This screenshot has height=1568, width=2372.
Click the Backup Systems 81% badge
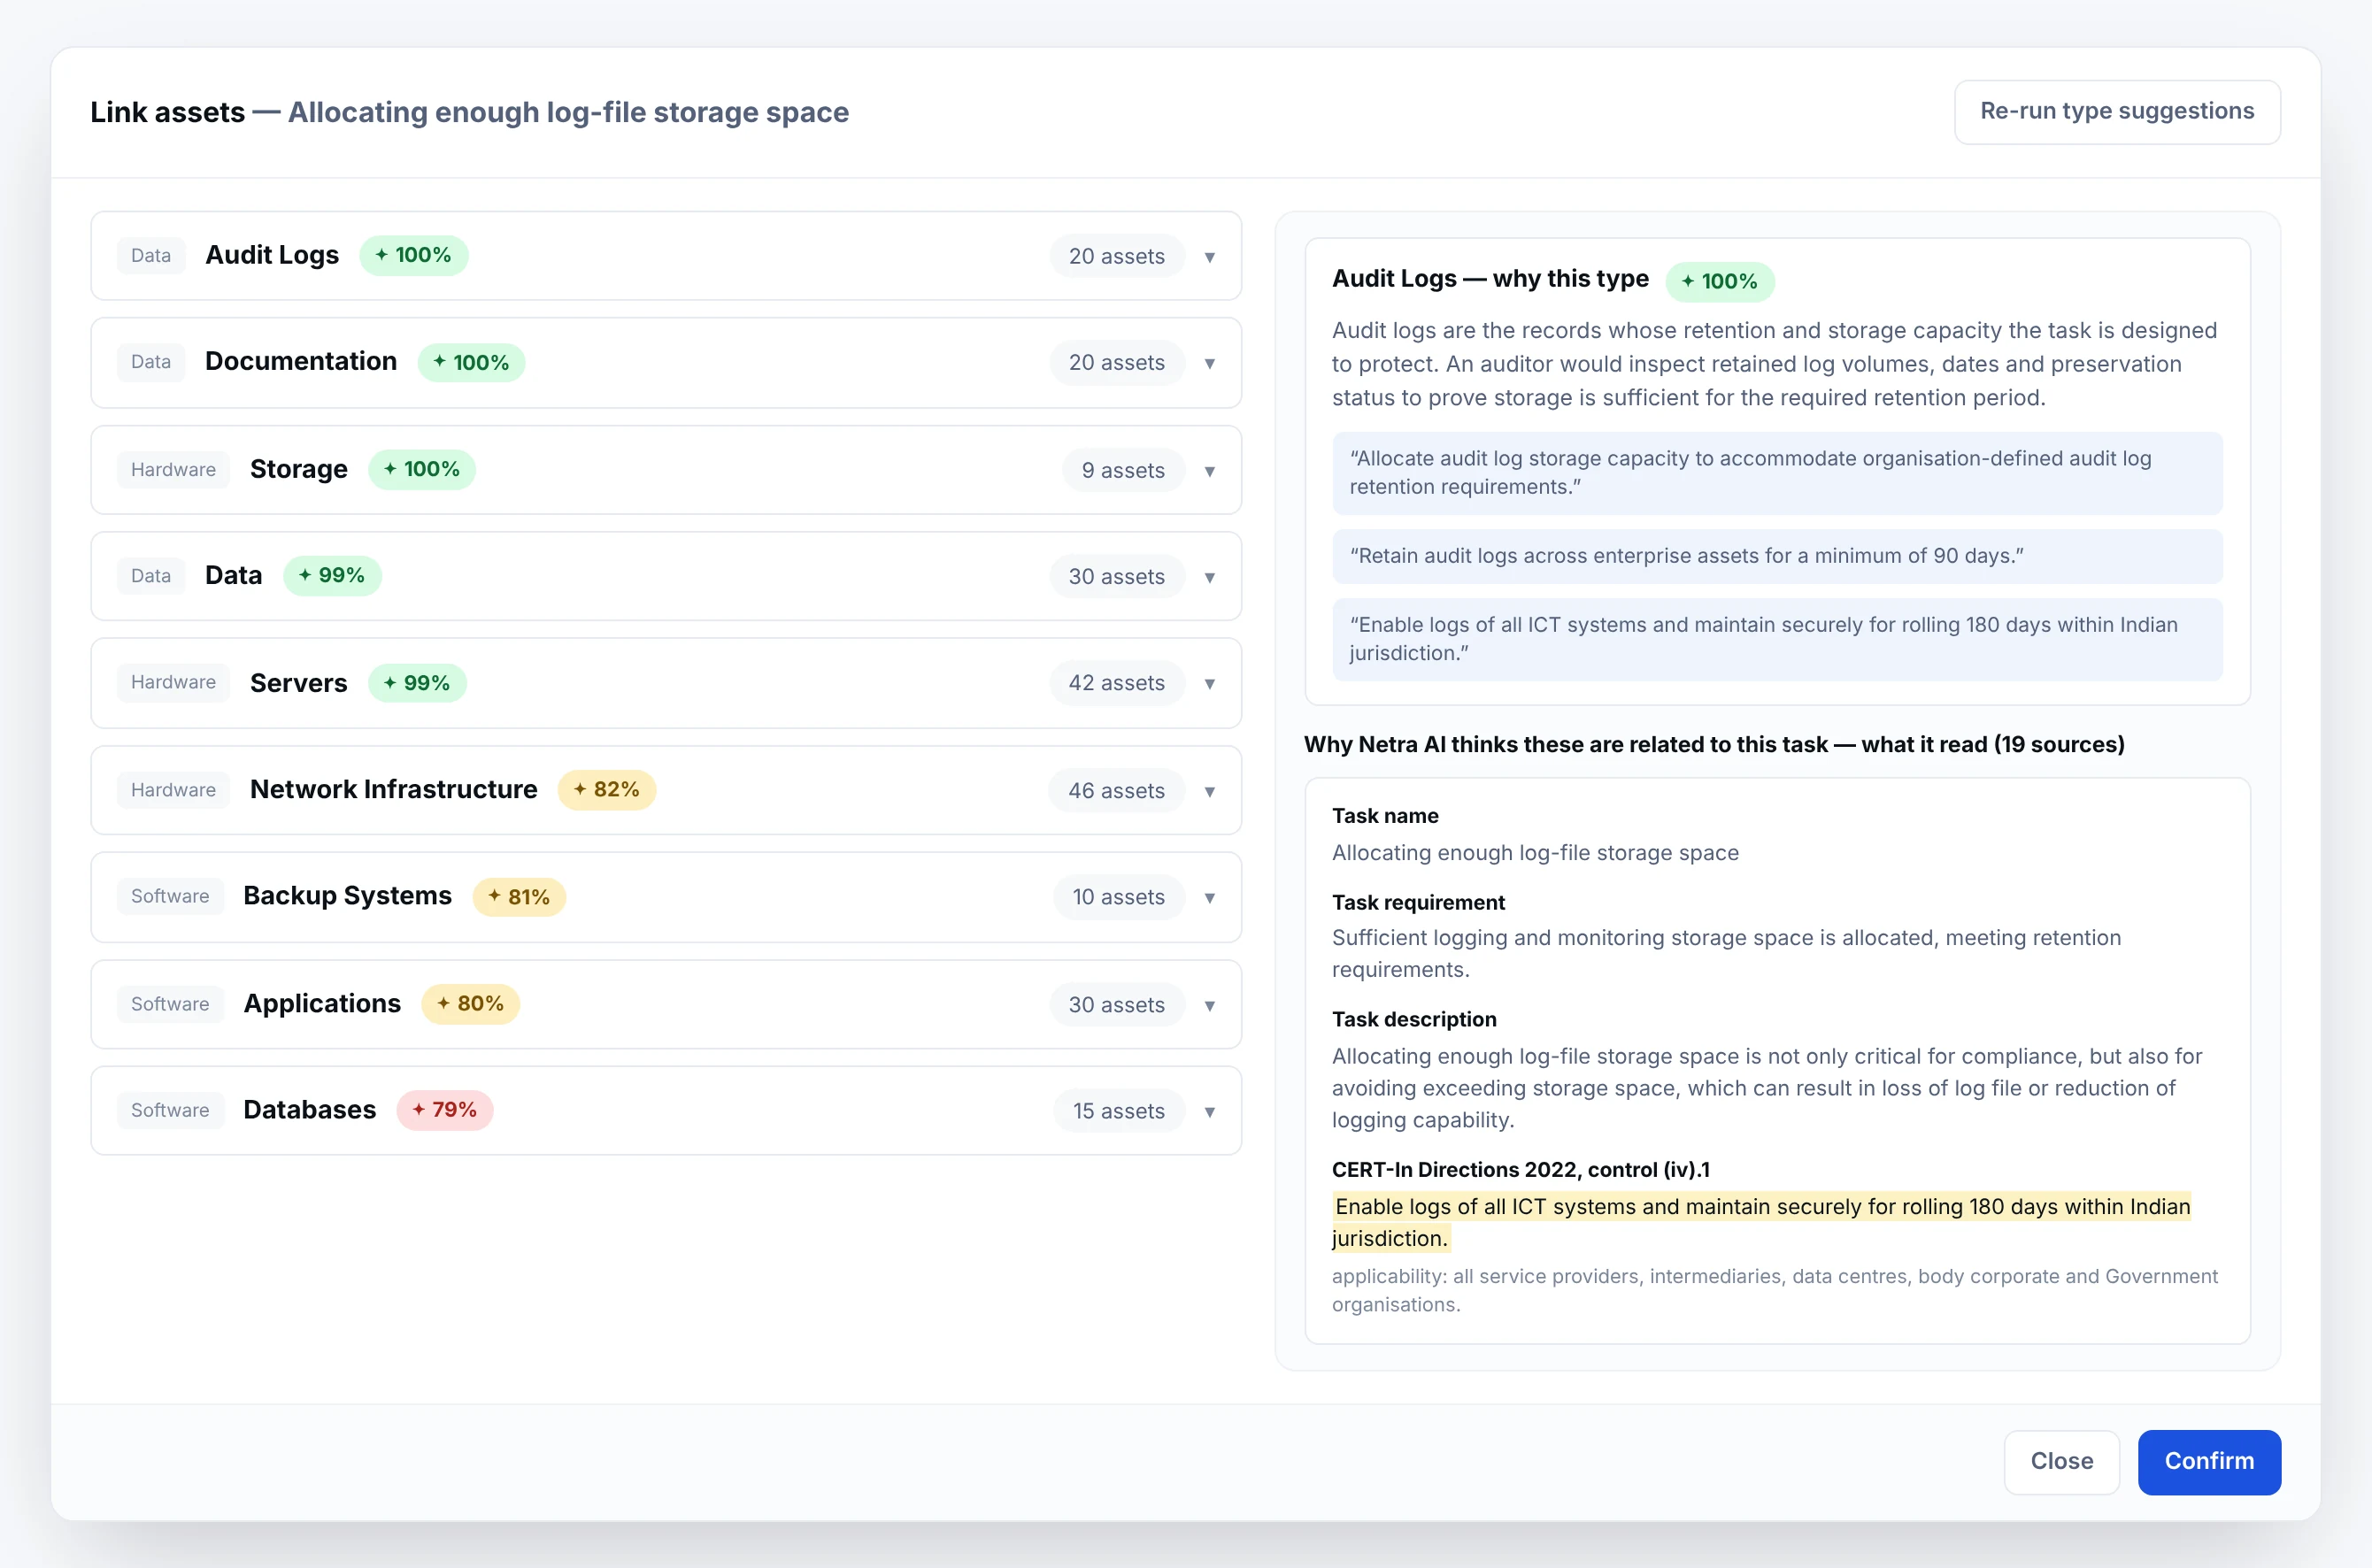pyautogui.click(x=519, y=897)
